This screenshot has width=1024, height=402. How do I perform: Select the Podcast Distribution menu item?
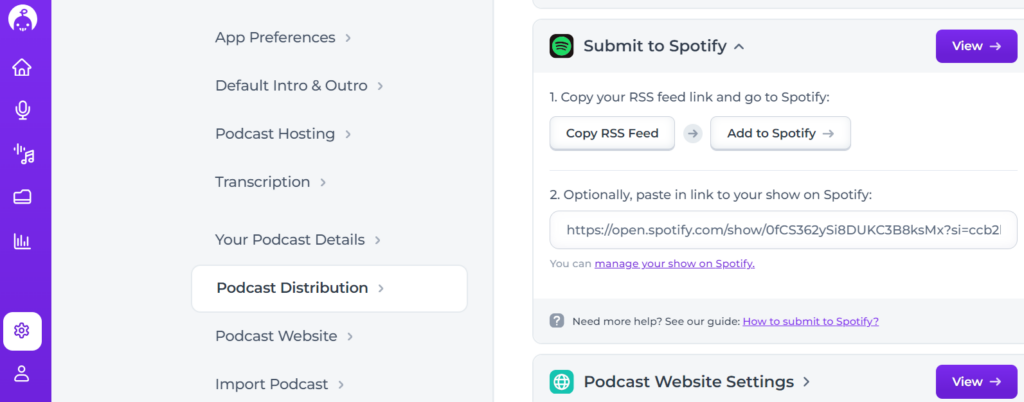[329, 288]
